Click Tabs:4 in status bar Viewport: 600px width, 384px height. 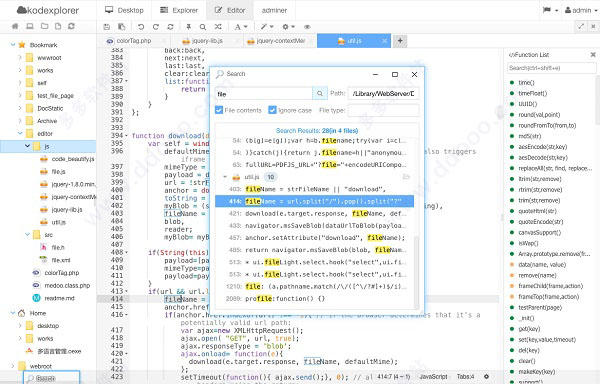(465, 377)
